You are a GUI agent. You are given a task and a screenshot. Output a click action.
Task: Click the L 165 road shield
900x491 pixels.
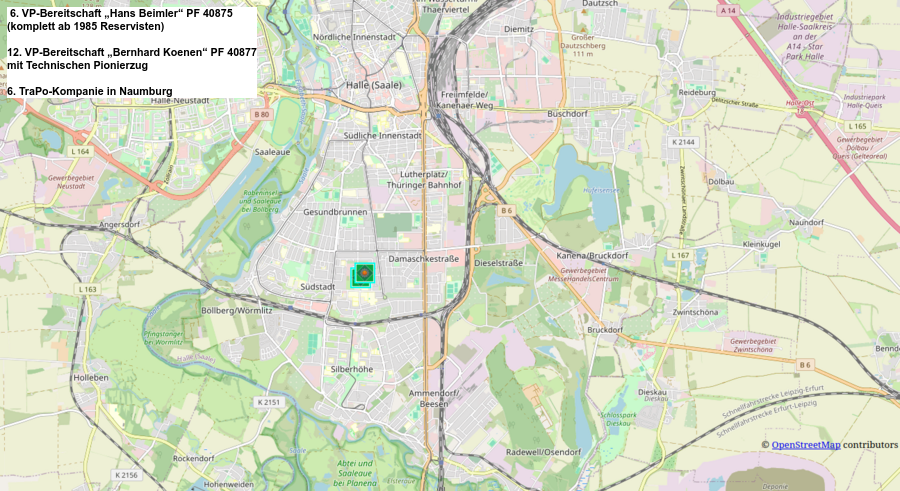coord(856,126)
